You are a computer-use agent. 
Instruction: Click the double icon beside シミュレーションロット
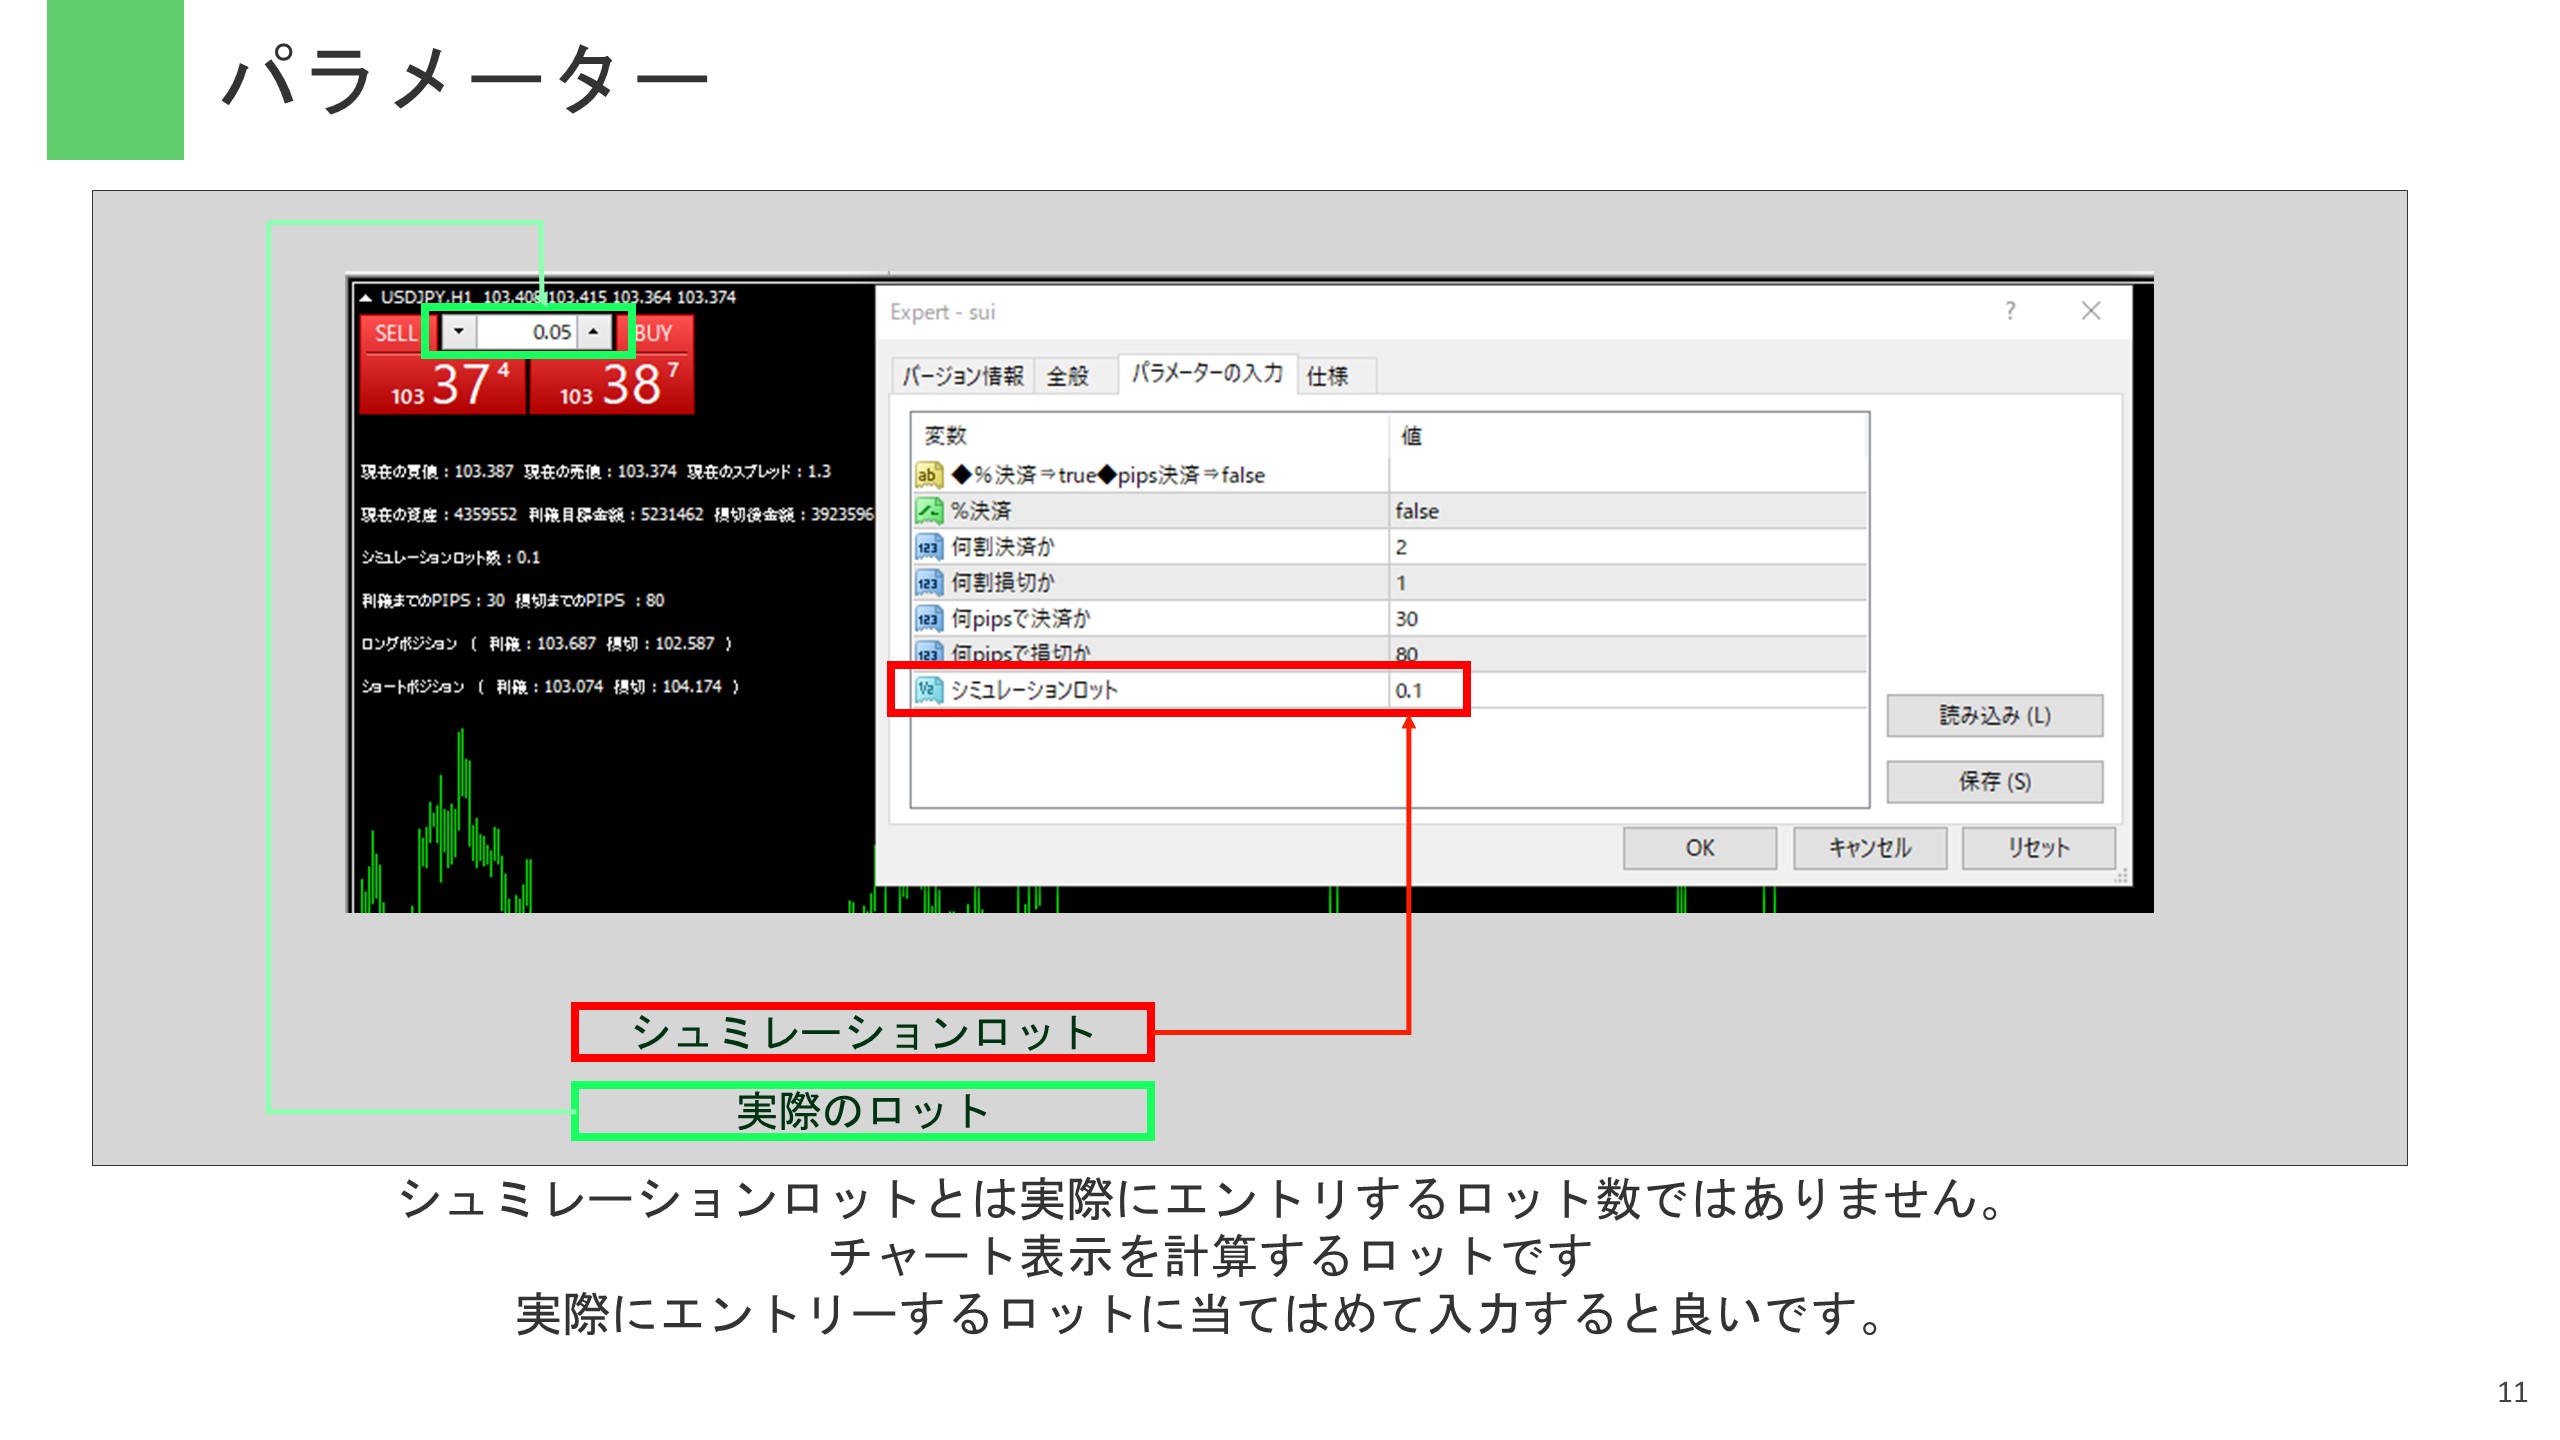point(928,690)
